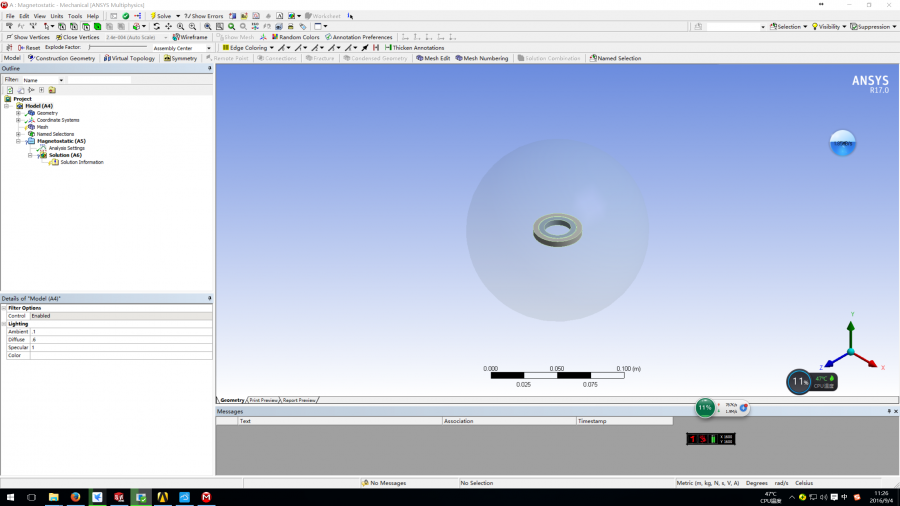Screen dimensions: 900x506
Task: Switch to the Print Preview tab
Action: tap(263, 400)
